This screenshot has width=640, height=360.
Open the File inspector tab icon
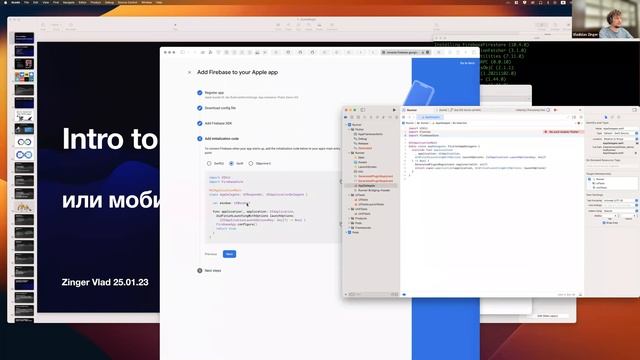coord(606,117)
